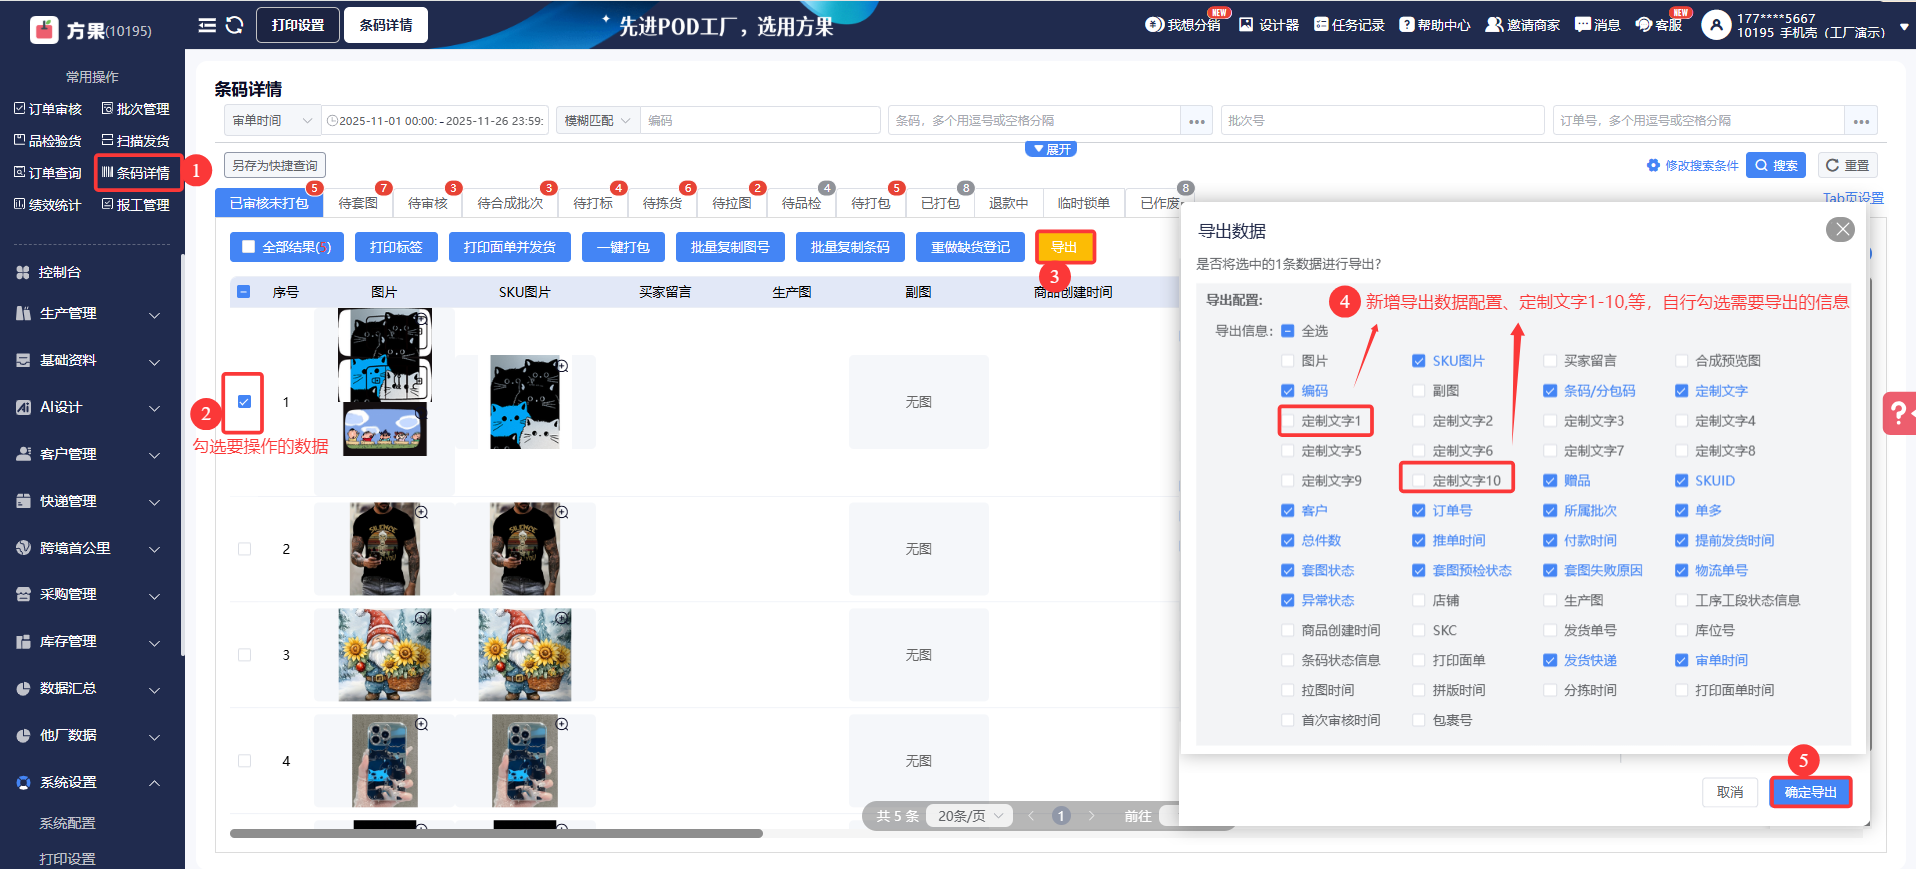1916x869 pixels.
Task: Check the 定制文字10 export option
Action: [1419, 481]
